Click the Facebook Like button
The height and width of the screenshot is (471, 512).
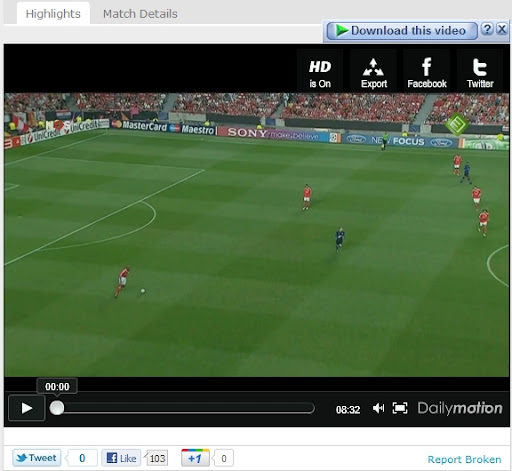[x=121, y=458]
